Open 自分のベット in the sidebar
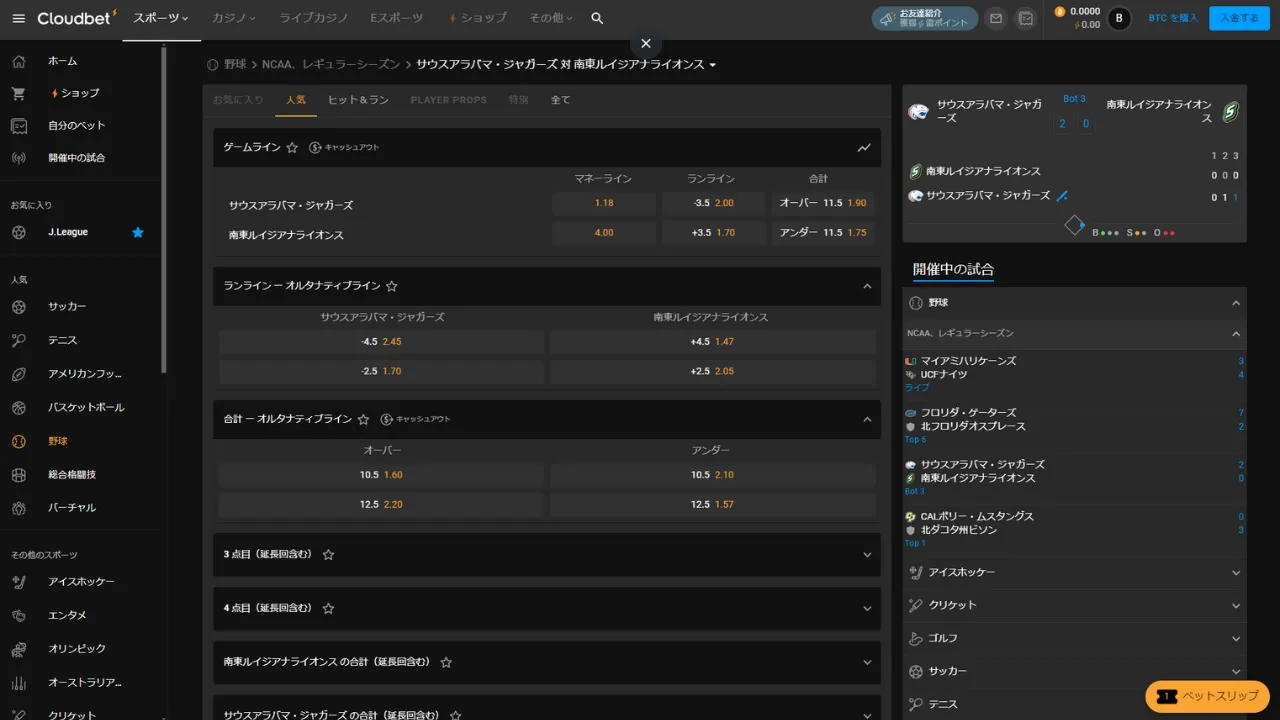The width and height of the screenshot is (1280, 720). pyautogui.click(x=76, y=125)
